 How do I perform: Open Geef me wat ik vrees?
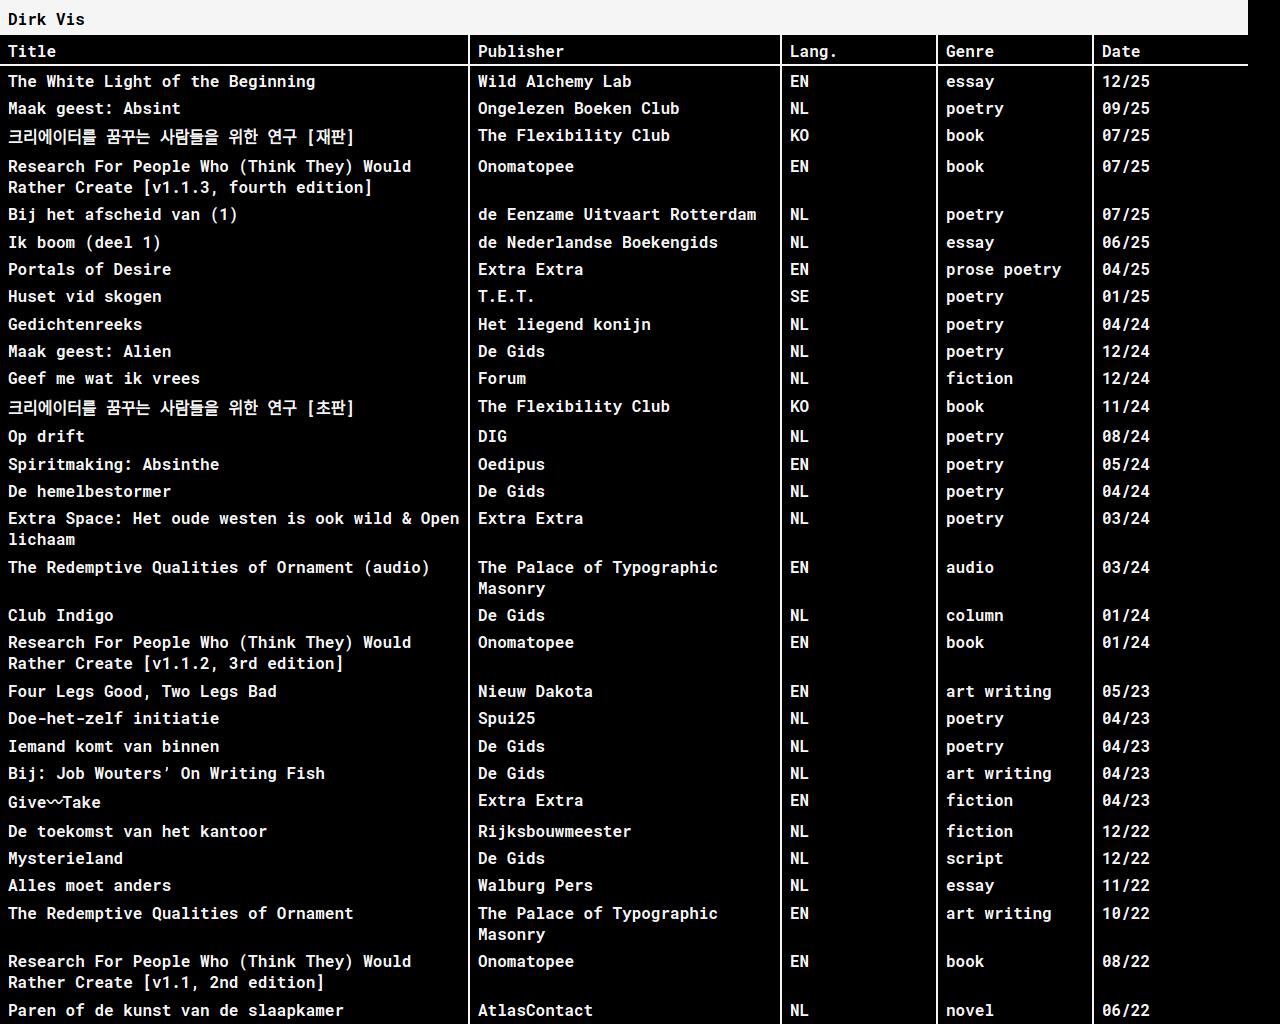(x=104, y=379)
